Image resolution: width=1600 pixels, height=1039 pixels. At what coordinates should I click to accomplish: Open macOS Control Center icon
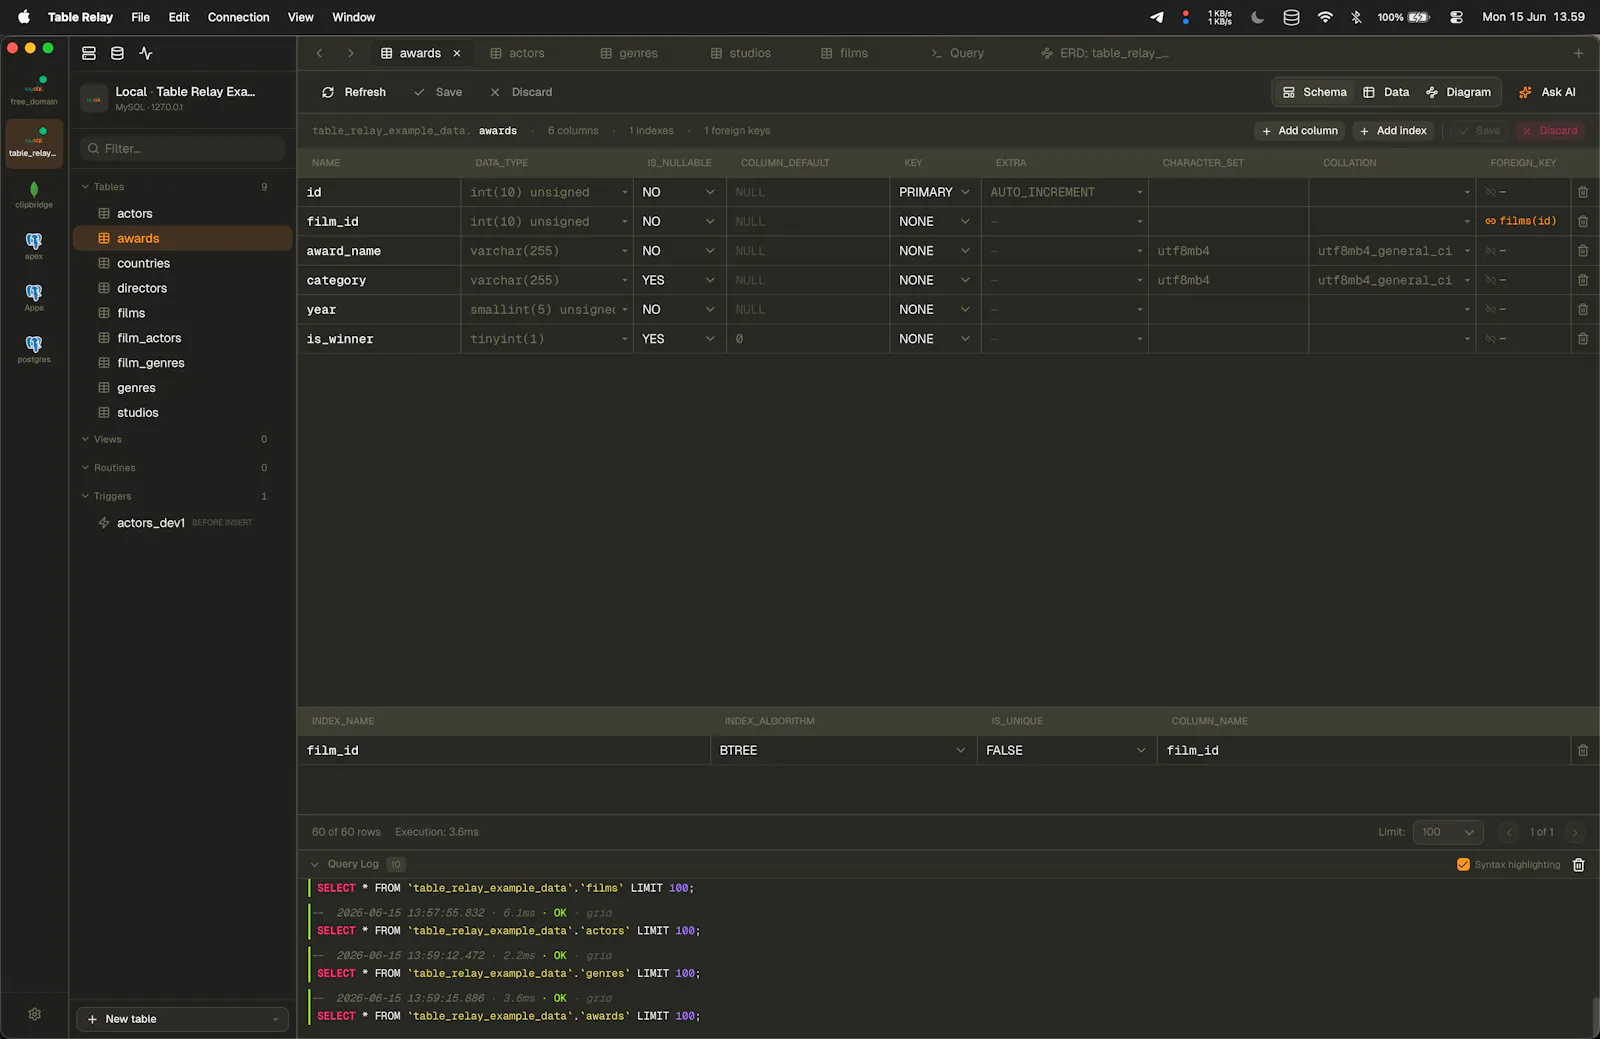click(1456, 17)
